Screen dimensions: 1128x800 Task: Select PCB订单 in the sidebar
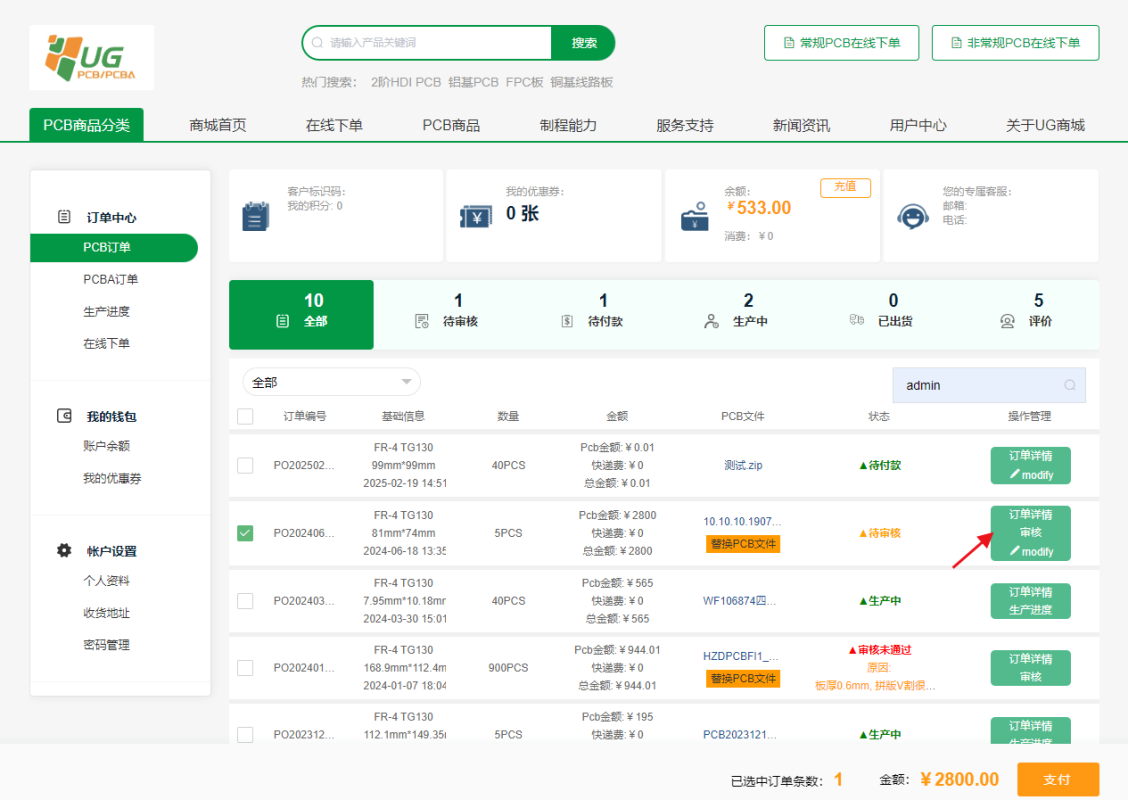tap(114, 247)
